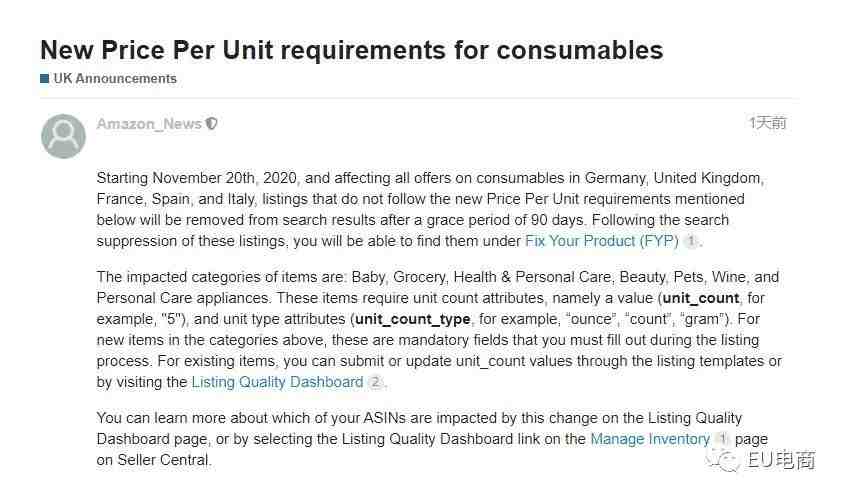This screenshot has width=843, height=497.
Task: Click the count badge after Listing Quality Dashboard
Action: (x=375, y=382)
